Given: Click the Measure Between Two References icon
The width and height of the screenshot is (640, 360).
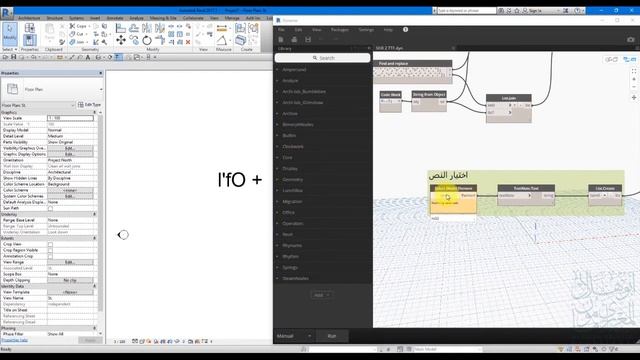Looking at the screenshot, I should (x=222, y=28).
